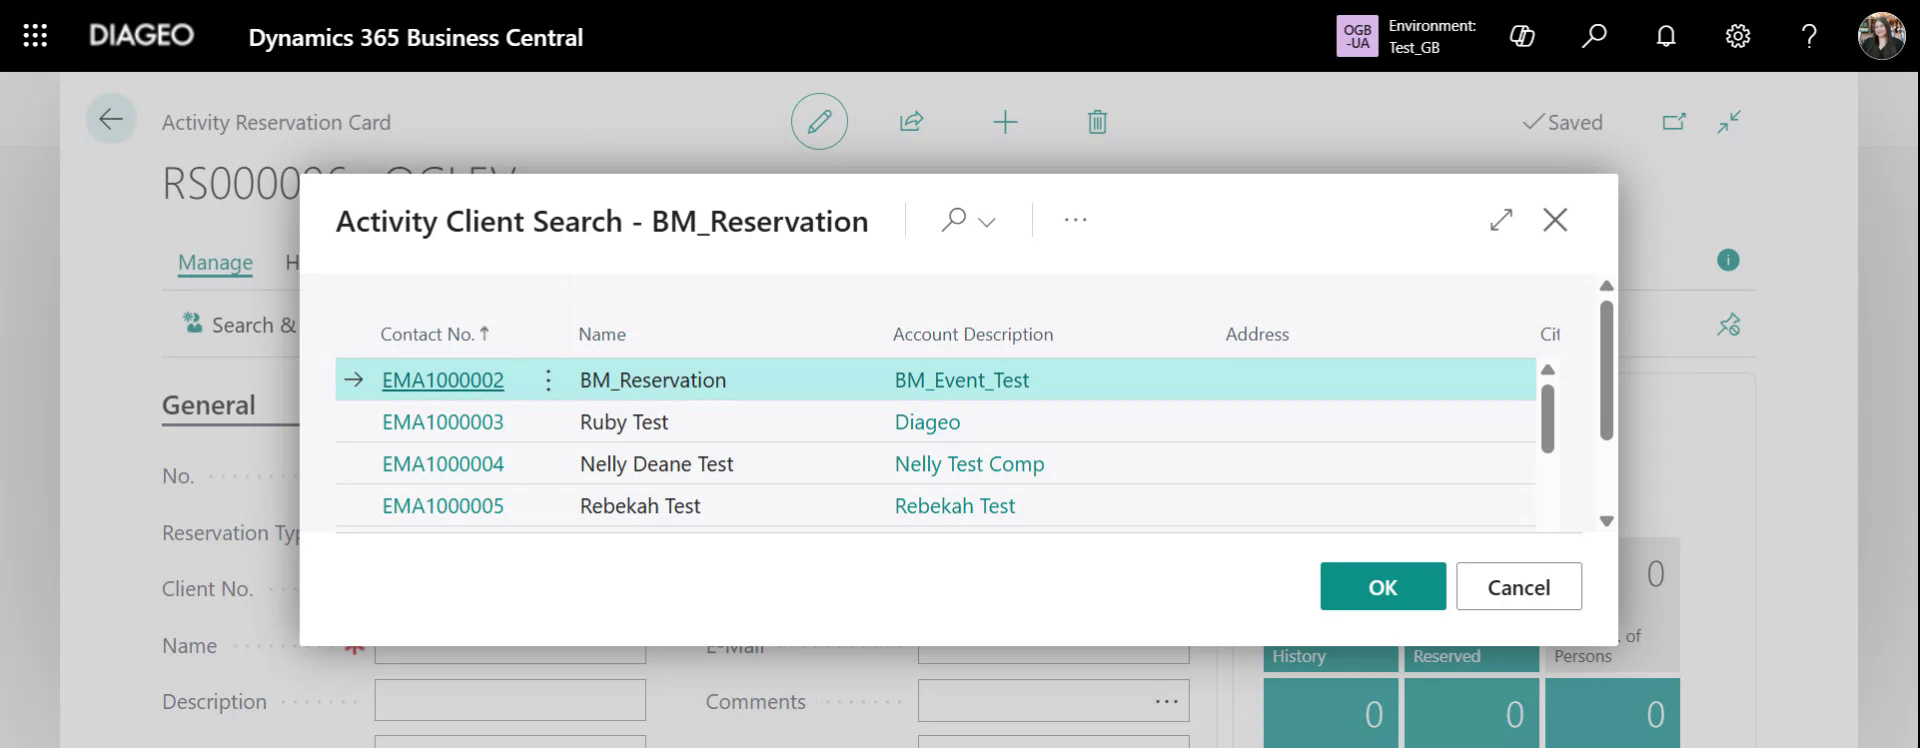Open the Comments field ellipsis button
The image size is (1920, 748).
click(x=1167, y=702)
